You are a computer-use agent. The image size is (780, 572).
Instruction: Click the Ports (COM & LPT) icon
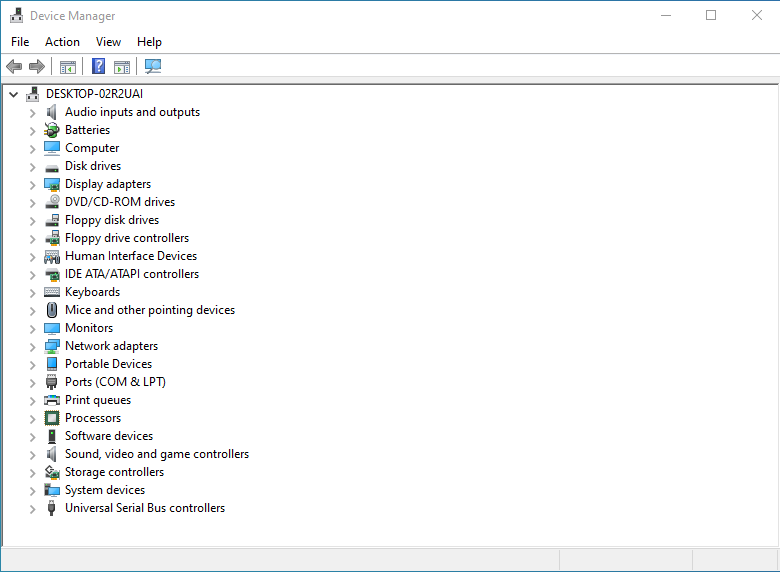(x=51, y=382)
